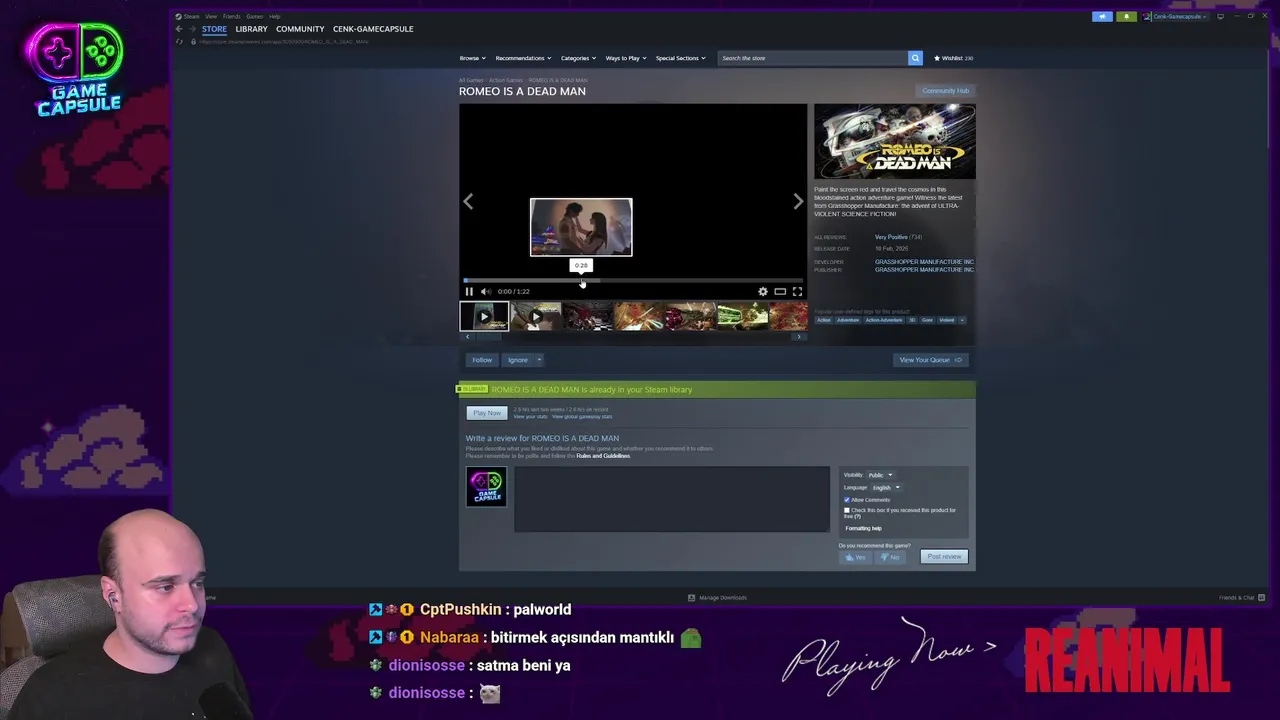The width and height of the screenshot is (1280, 720).
Task: Open video settings gear icon
Action: pos(763,291)
